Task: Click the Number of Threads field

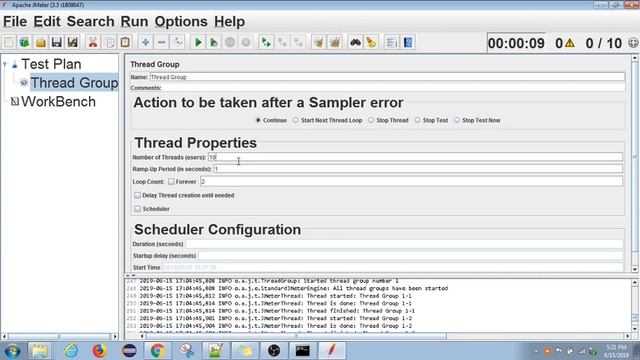Action: (x=415, y=157)
